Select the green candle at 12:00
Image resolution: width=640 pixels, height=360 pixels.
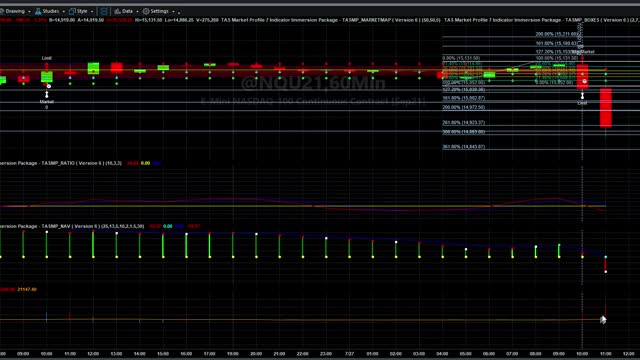pyautogui.click(x=93, y=68)
